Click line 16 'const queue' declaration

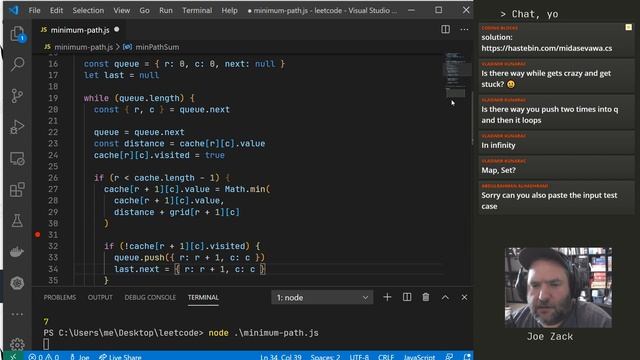point(184,64)
